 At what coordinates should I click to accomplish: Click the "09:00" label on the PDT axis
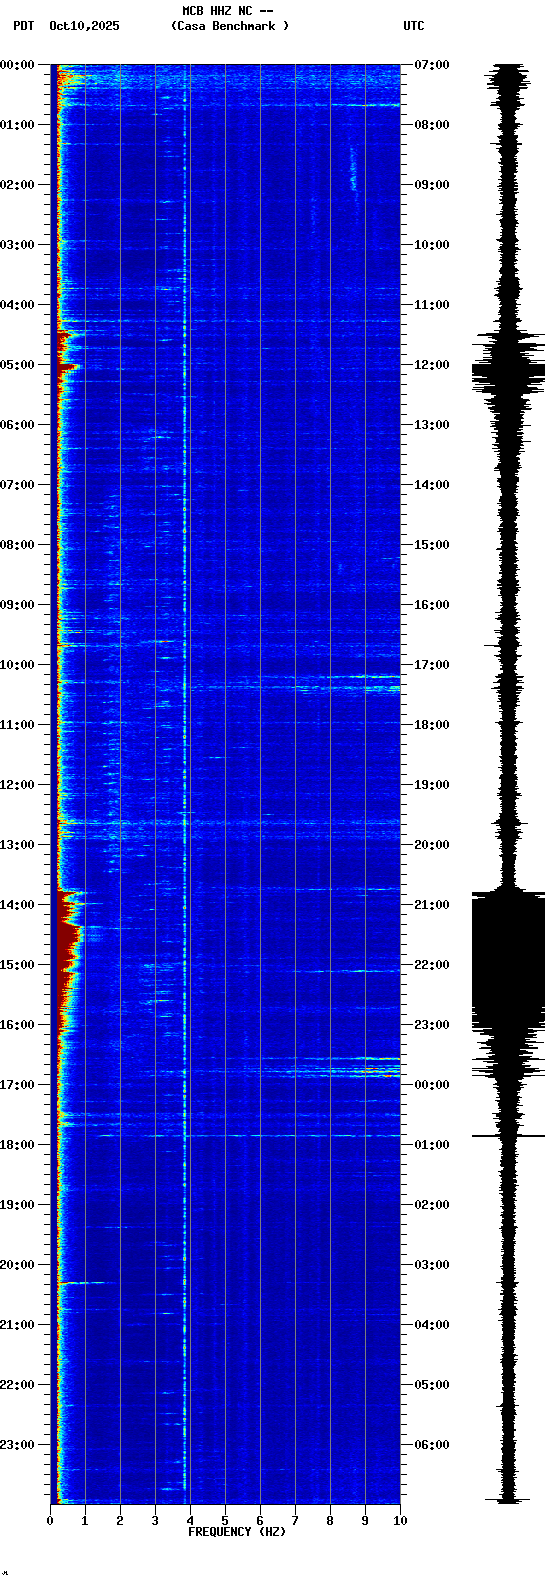tap(17, 605)
